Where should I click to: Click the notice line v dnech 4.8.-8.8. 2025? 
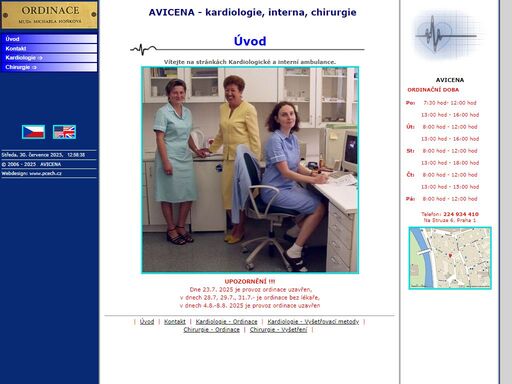pyautogui.click(x=250, y=306)
